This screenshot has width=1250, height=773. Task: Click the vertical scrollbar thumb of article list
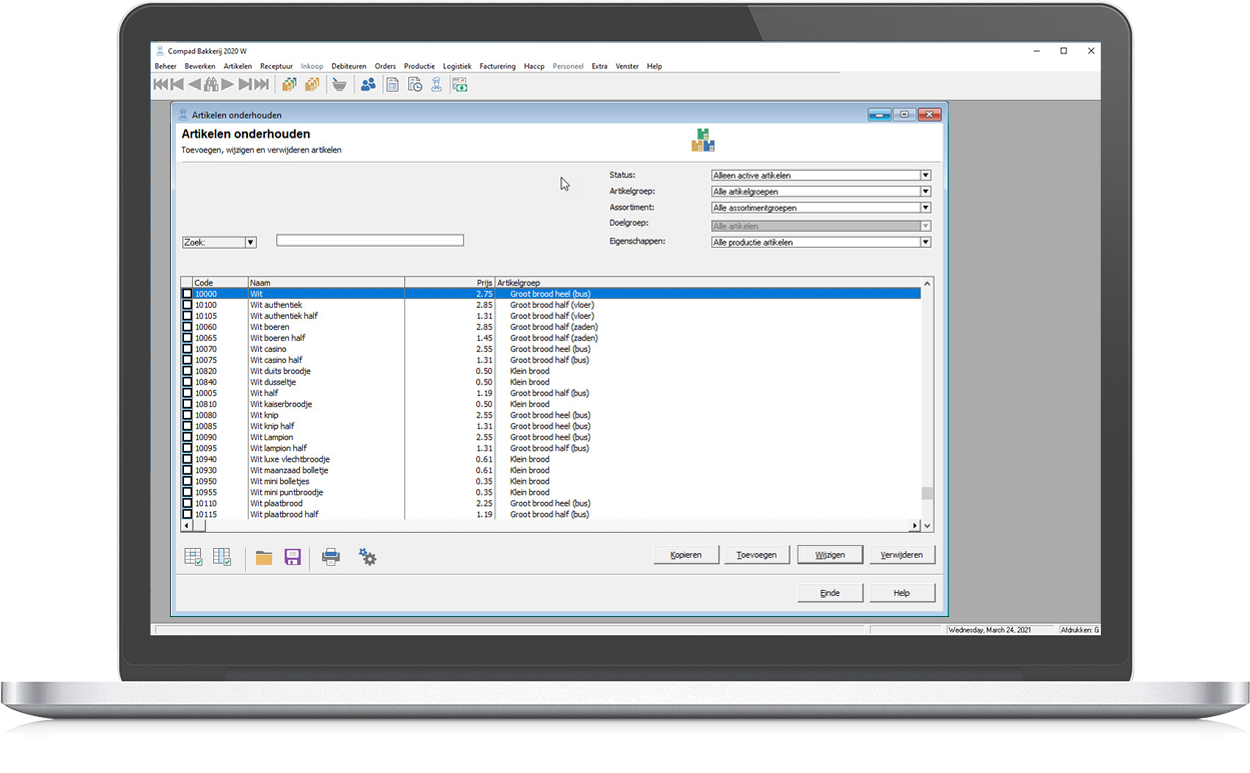[x=927, y=493]
